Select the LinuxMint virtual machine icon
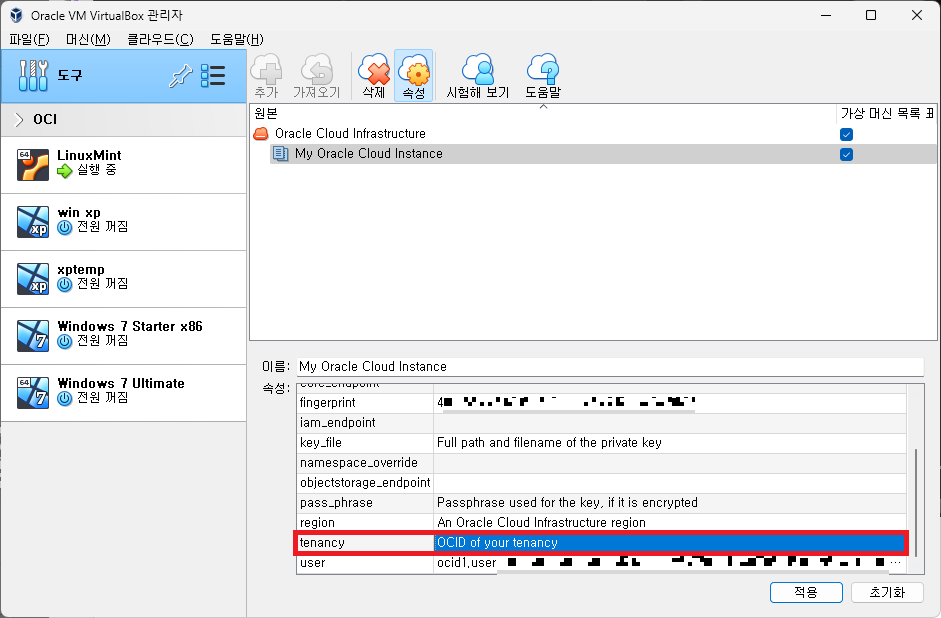Image resolution: width=941 pixels, height=618 pixels. (x=33, y=165)
